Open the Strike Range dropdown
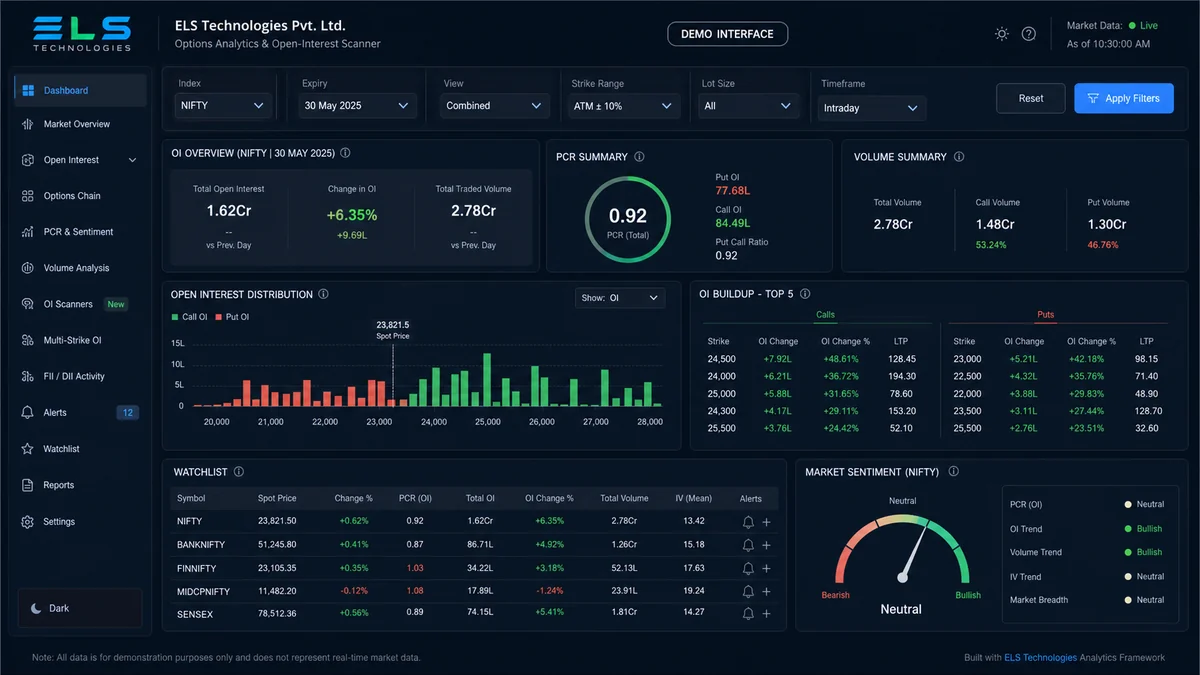1200x675 pixels. pos(623,105)
